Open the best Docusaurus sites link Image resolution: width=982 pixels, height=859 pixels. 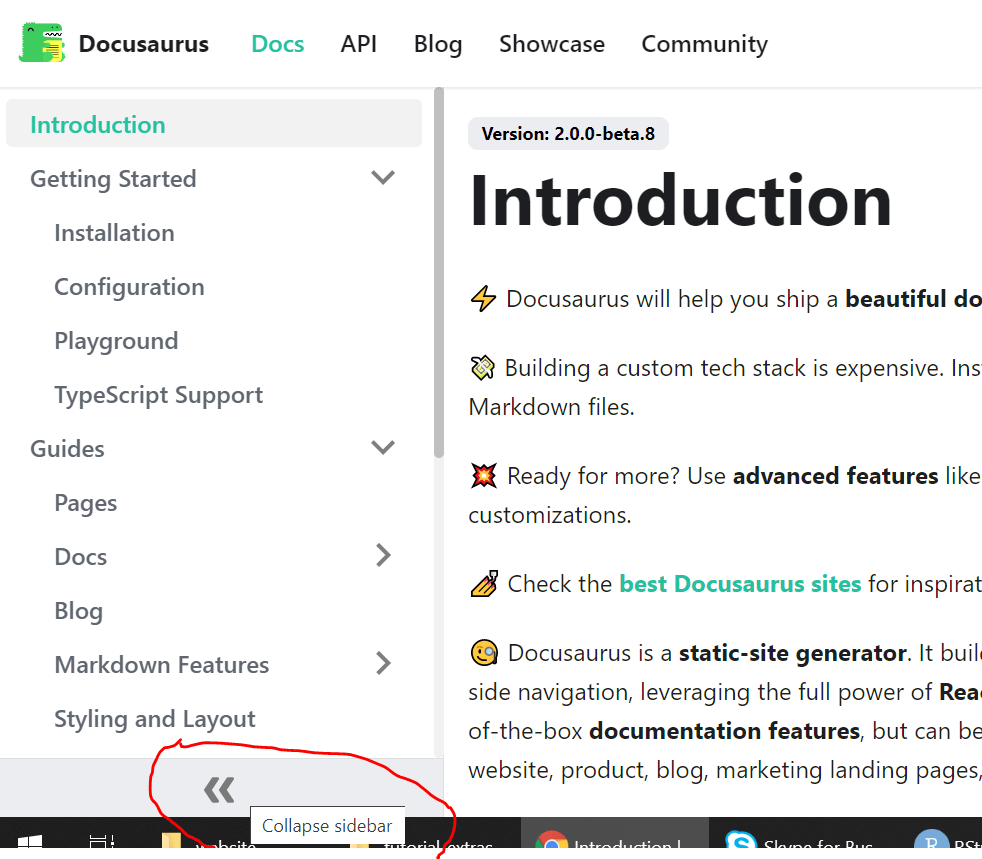740,583
